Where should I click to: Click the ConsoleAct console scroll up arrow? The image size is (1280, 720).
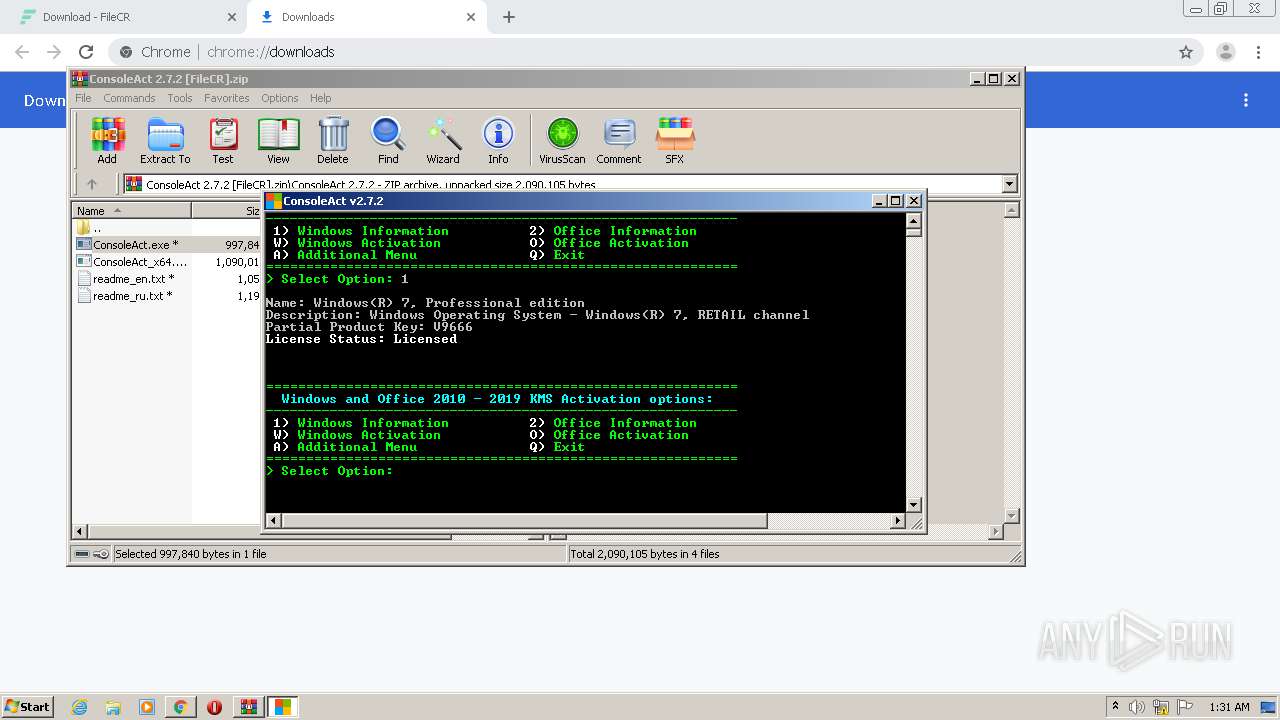tap(914, 219)
